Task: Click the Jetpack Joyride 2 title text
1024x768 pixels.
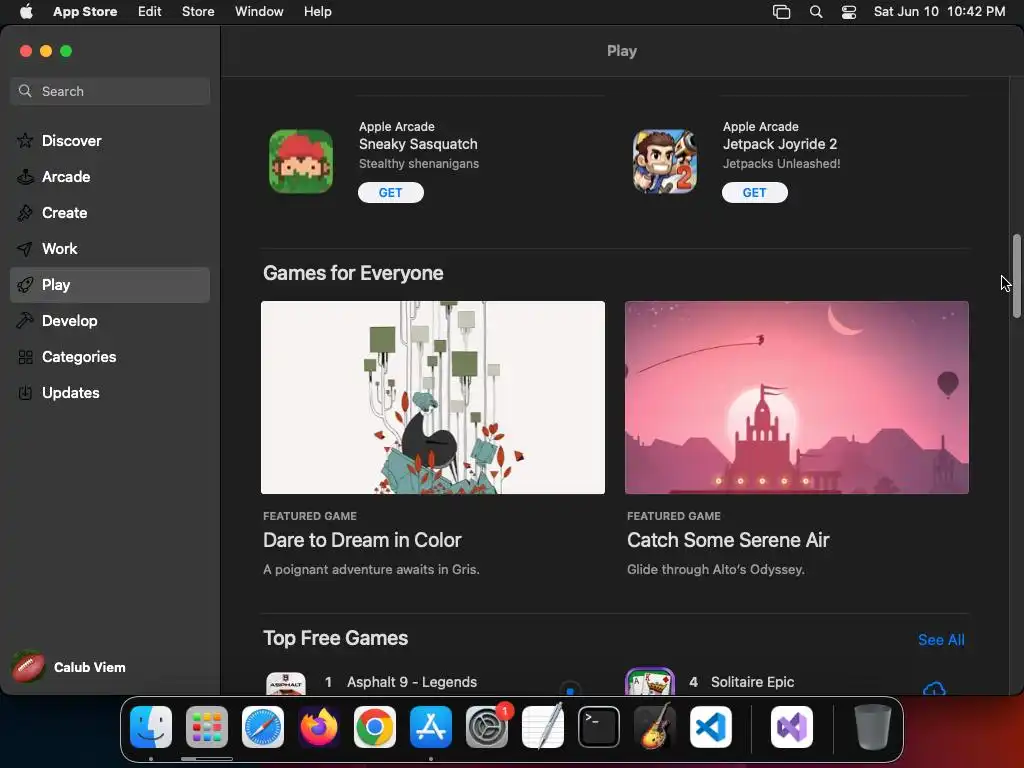Action: pos(780,144)
